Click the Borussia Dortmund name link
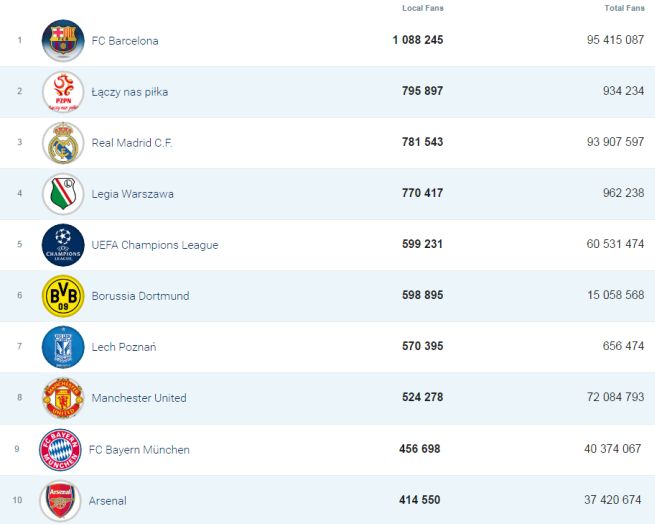This screenshot has width=655, height=524. pyautogui.click(x=140, y=296)
